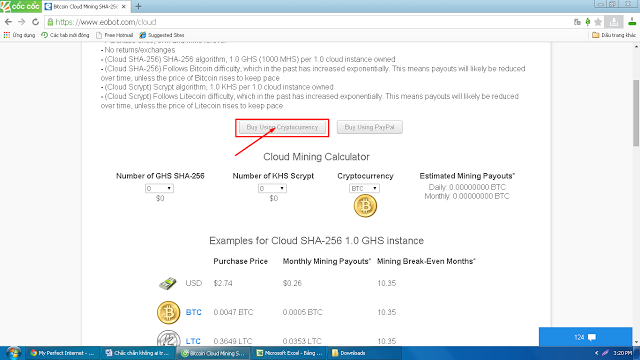Viewport: 640px width, 360px height.
Task: Select the Monthly 0.00000000 BTC payout text
Action: (467, 196)
